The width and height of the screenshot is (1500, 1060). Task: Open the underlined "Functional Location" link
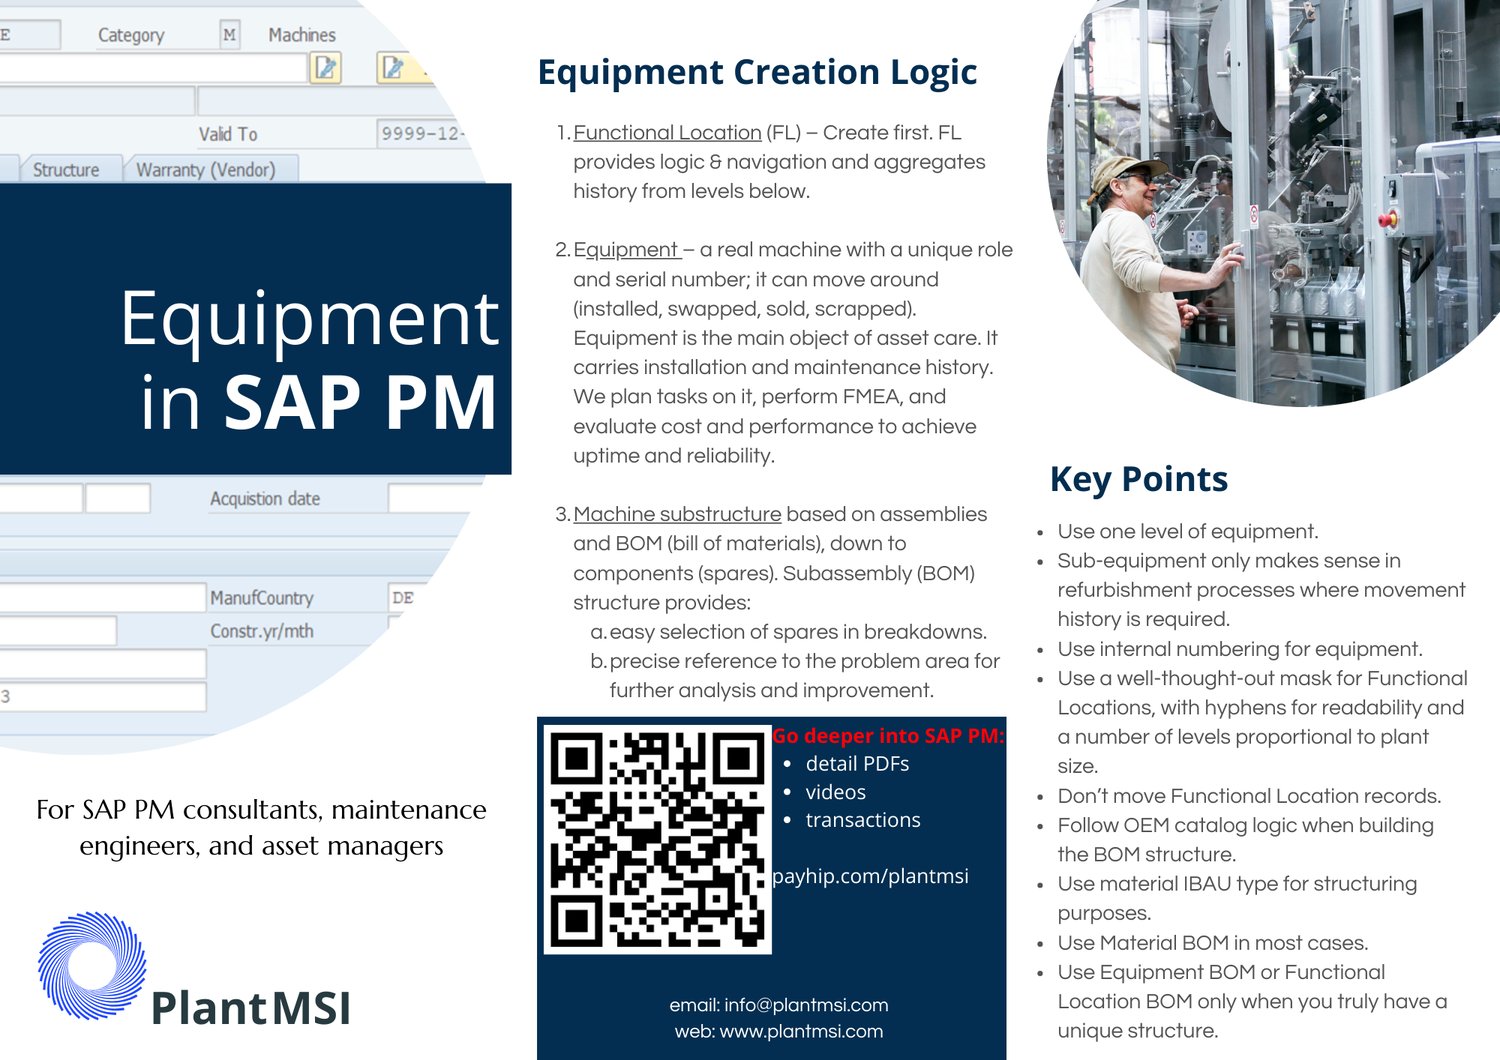pyautogui.click(x=667, y=132)
